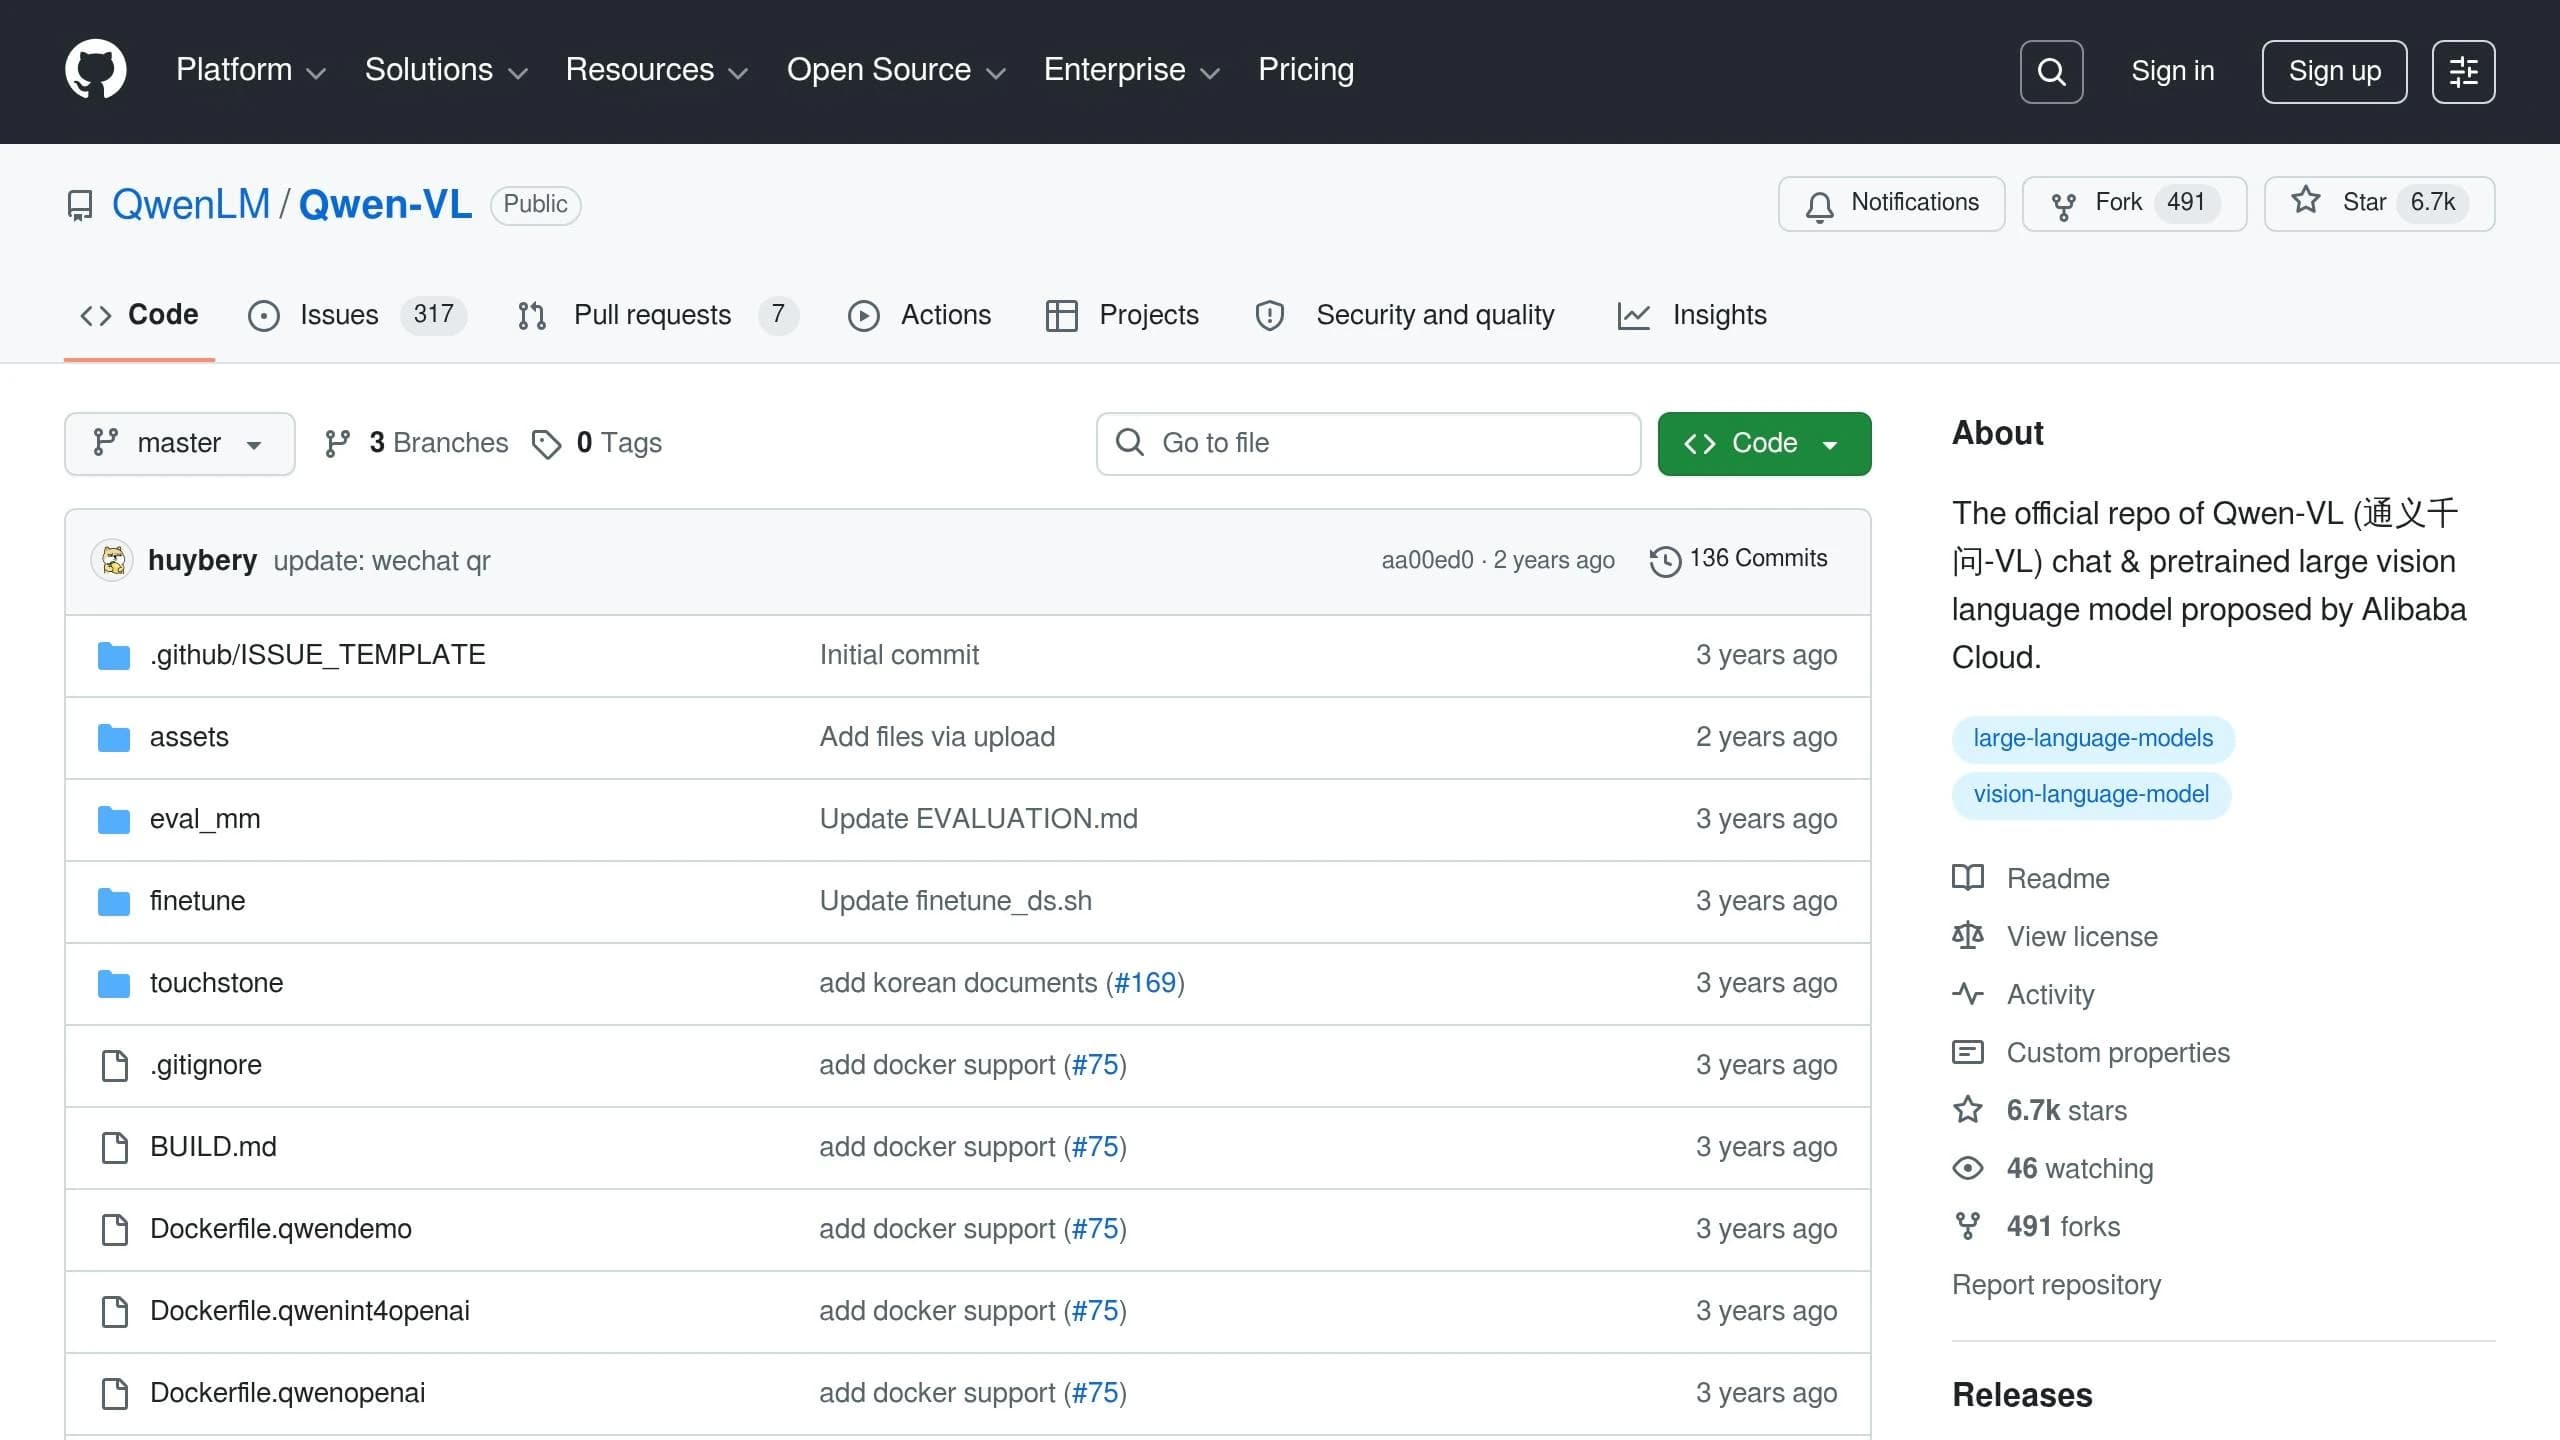Switch to the Actions tab
2560x1440 pixels.
point(919,315)
